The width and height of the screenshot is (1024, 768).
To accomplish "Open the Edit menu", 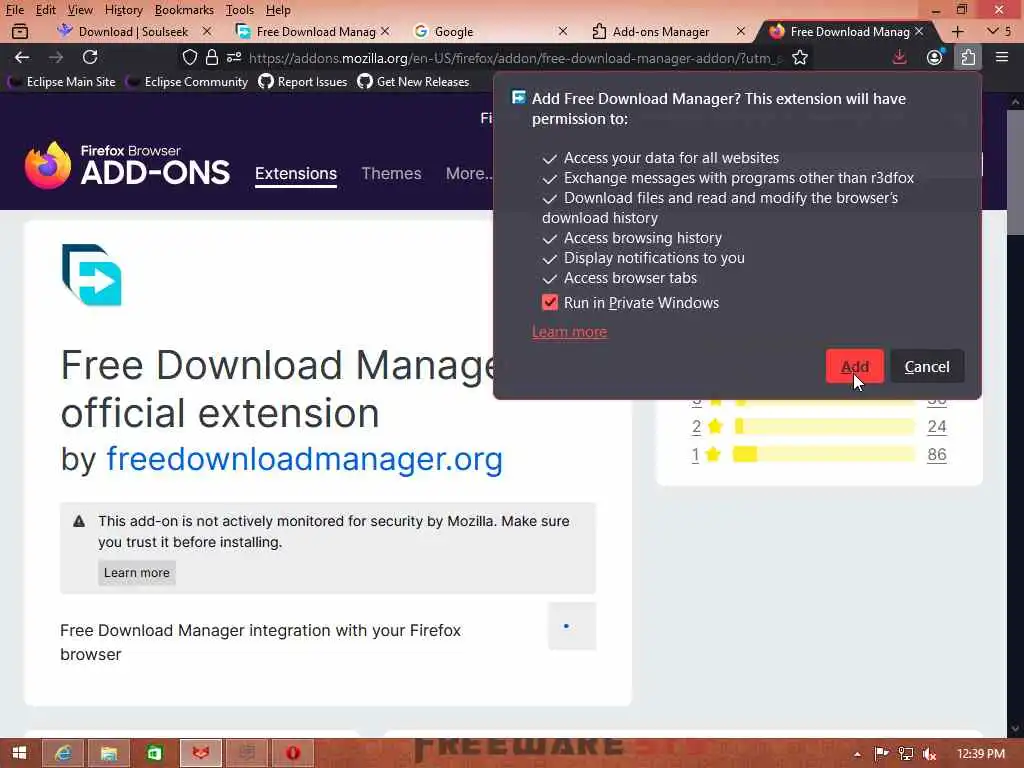I will (45, 10).
